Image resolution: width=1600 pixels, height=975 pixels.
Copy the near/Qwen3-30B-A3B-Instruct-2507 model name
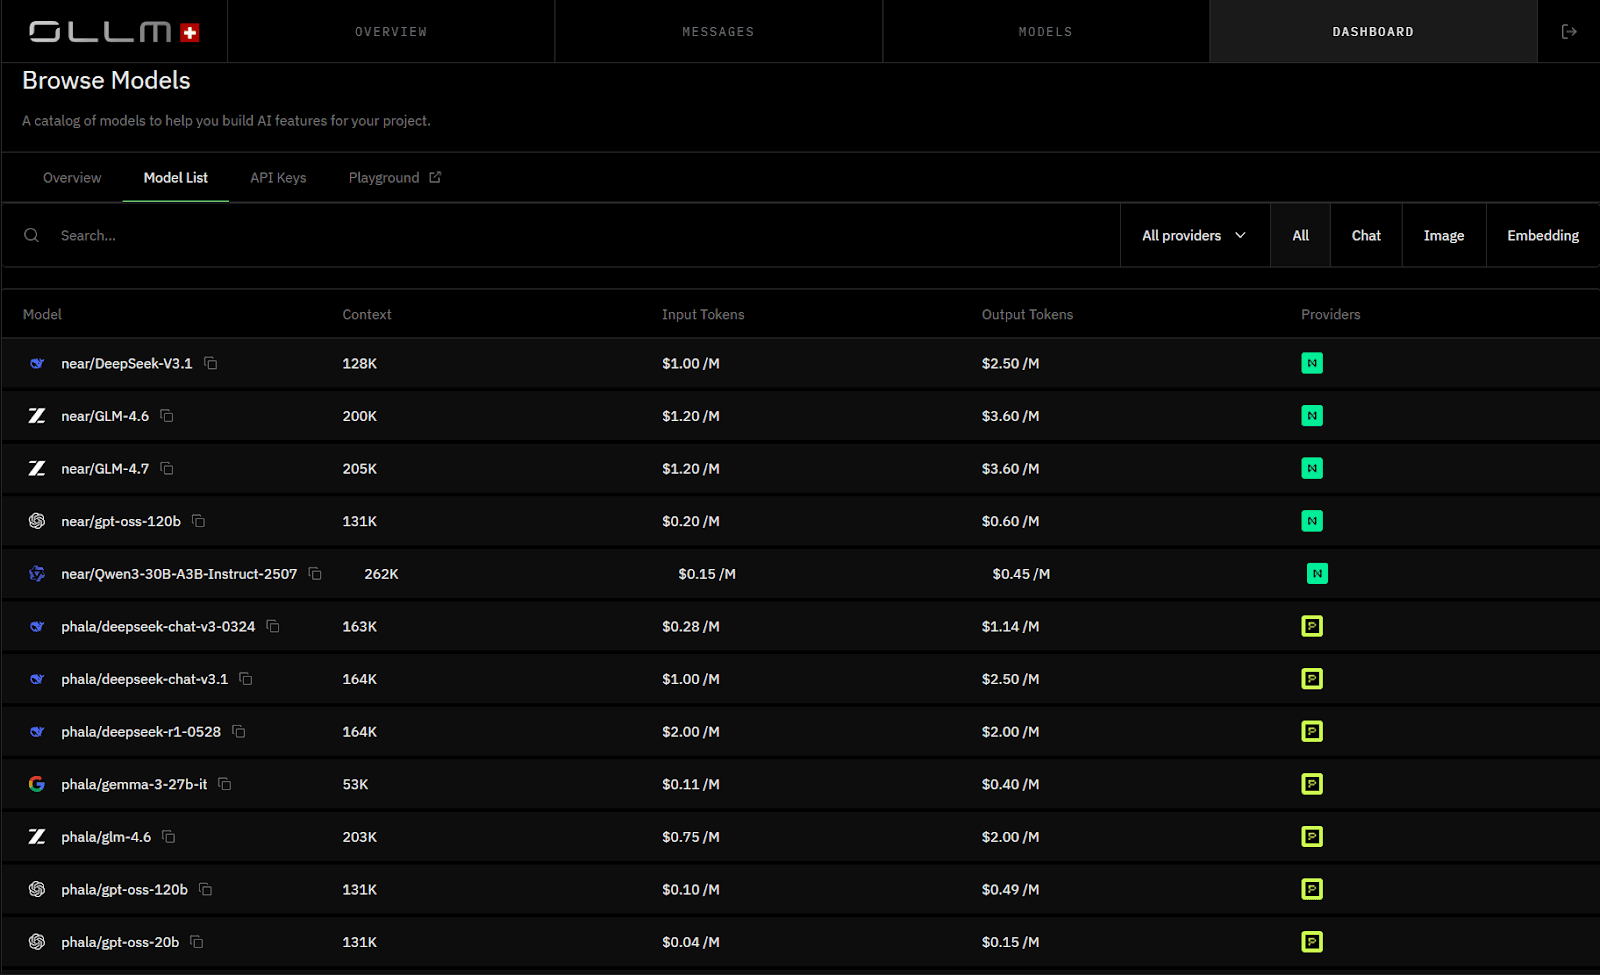click(x=315, y=574)
